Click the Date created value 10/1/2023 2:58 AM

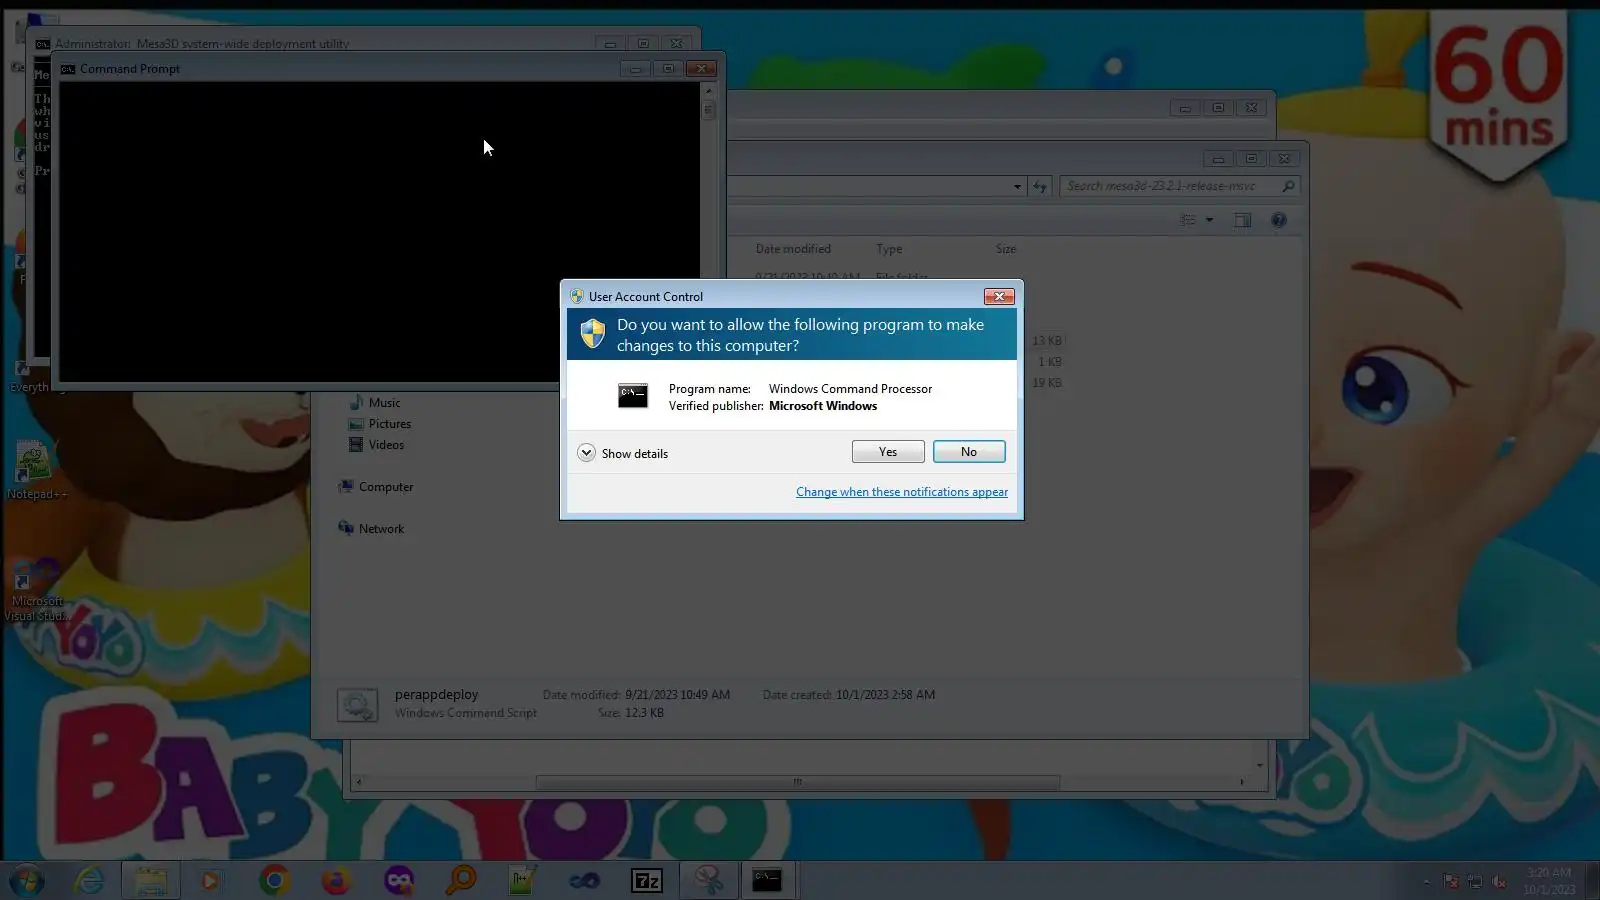tap(886, 695)
